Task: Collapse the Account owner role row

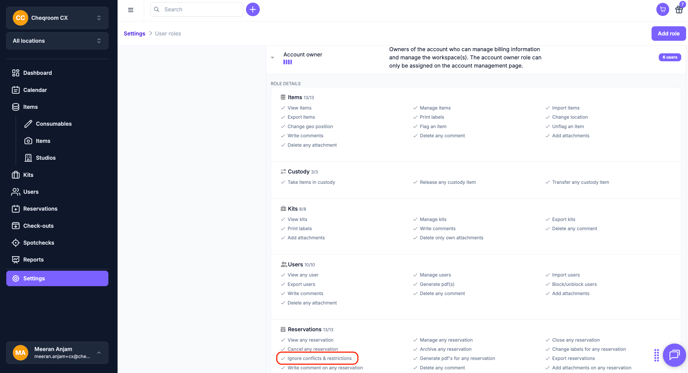Action: (x=272, y=57)
